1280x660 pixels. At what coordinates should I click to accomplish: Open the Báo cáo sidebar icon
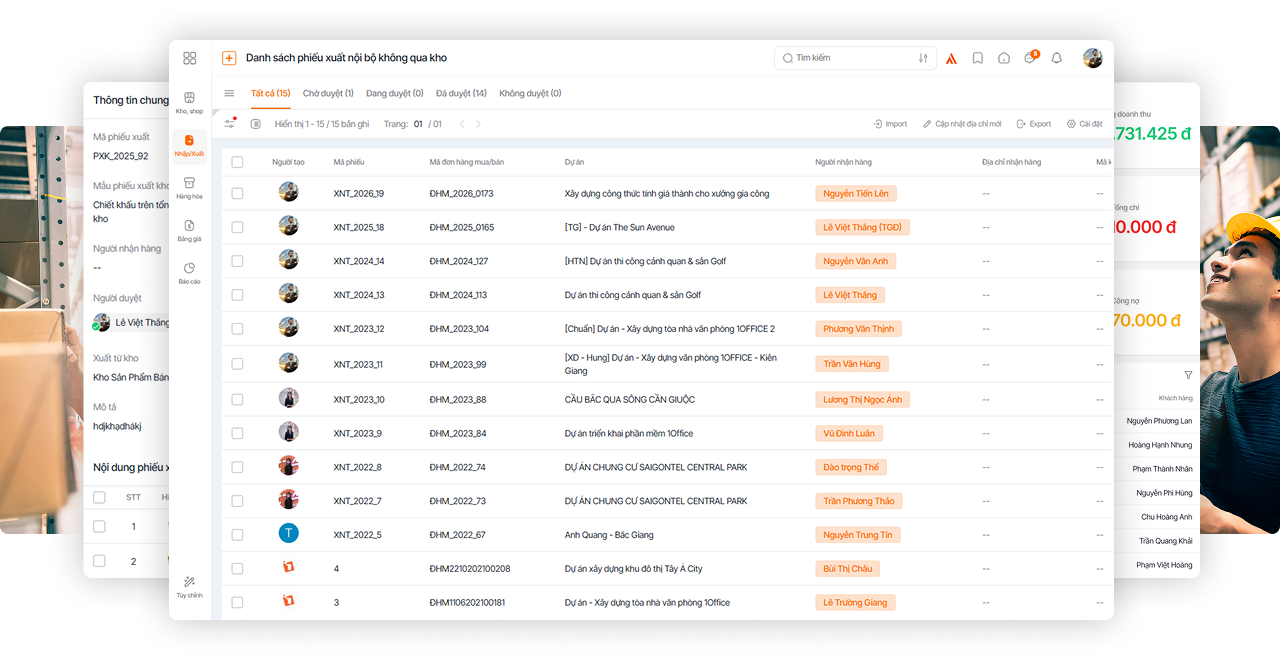point(190,274)
